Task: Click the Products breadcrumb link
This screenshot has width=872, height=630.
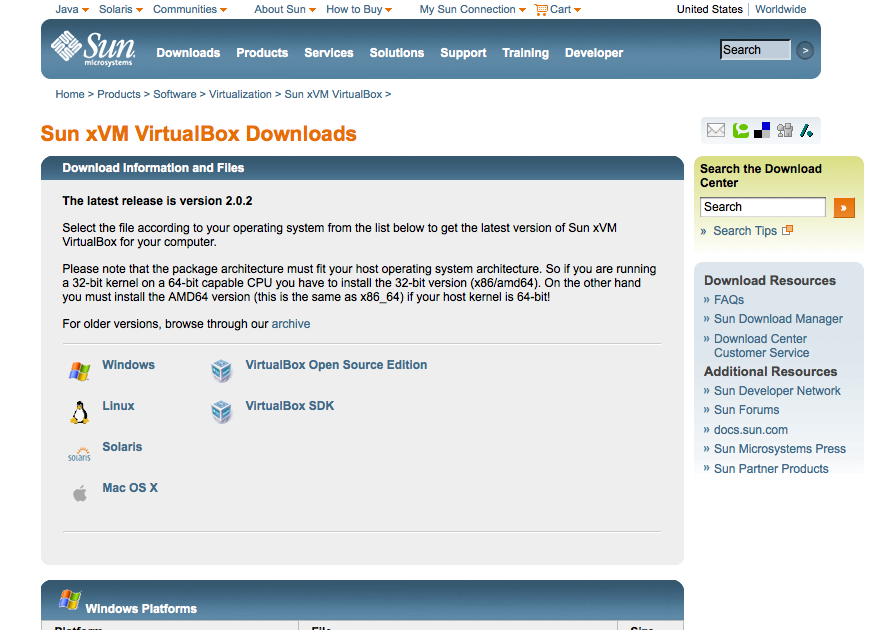Action: (119, 94)
